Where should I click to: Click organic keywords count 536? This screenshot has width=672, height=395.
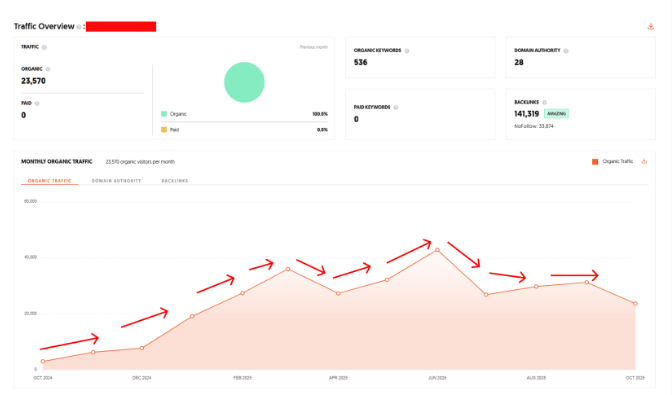coord(360,63)
